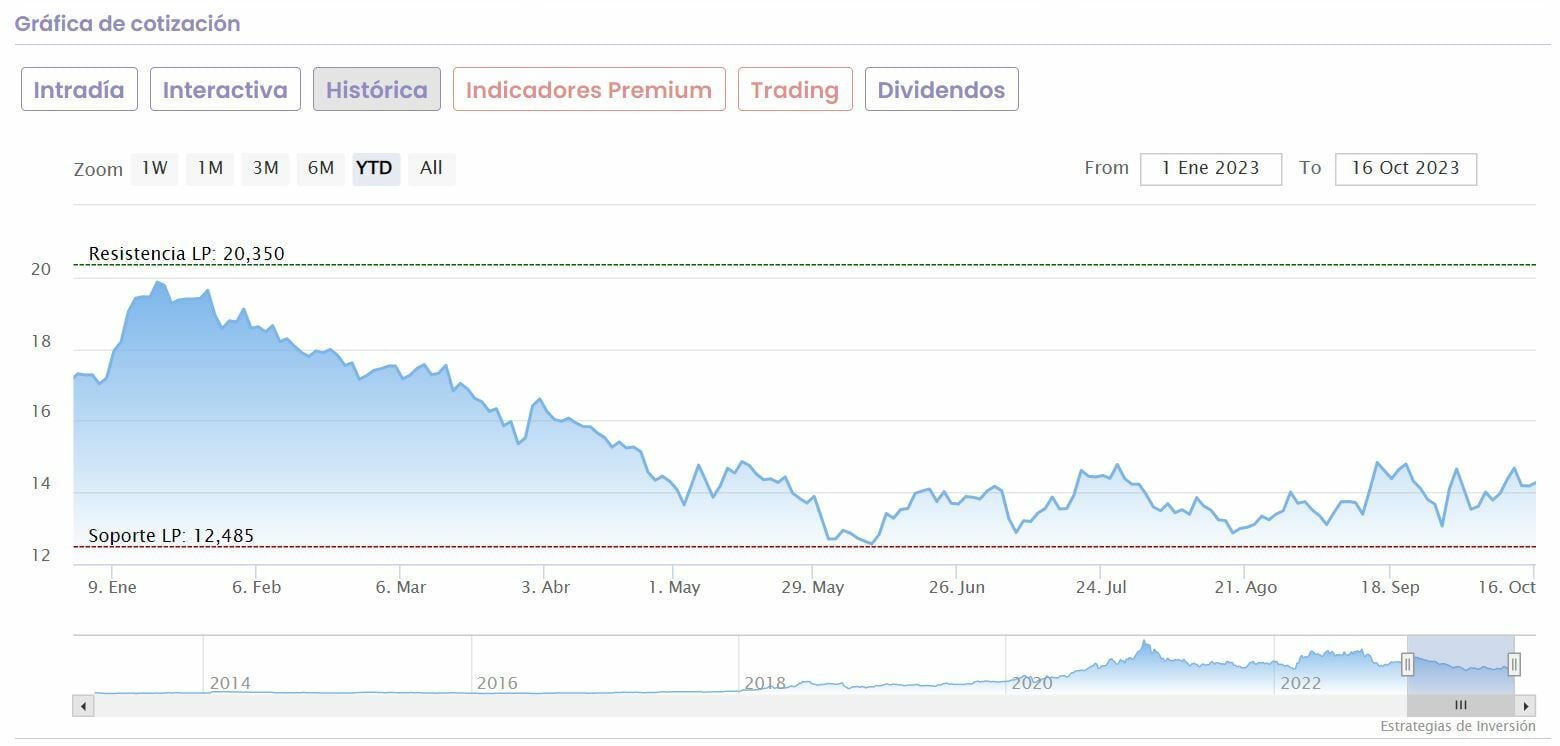Click the right range handle in navigator
This screenshot has height=746, width=1560.
[1514, 664]
